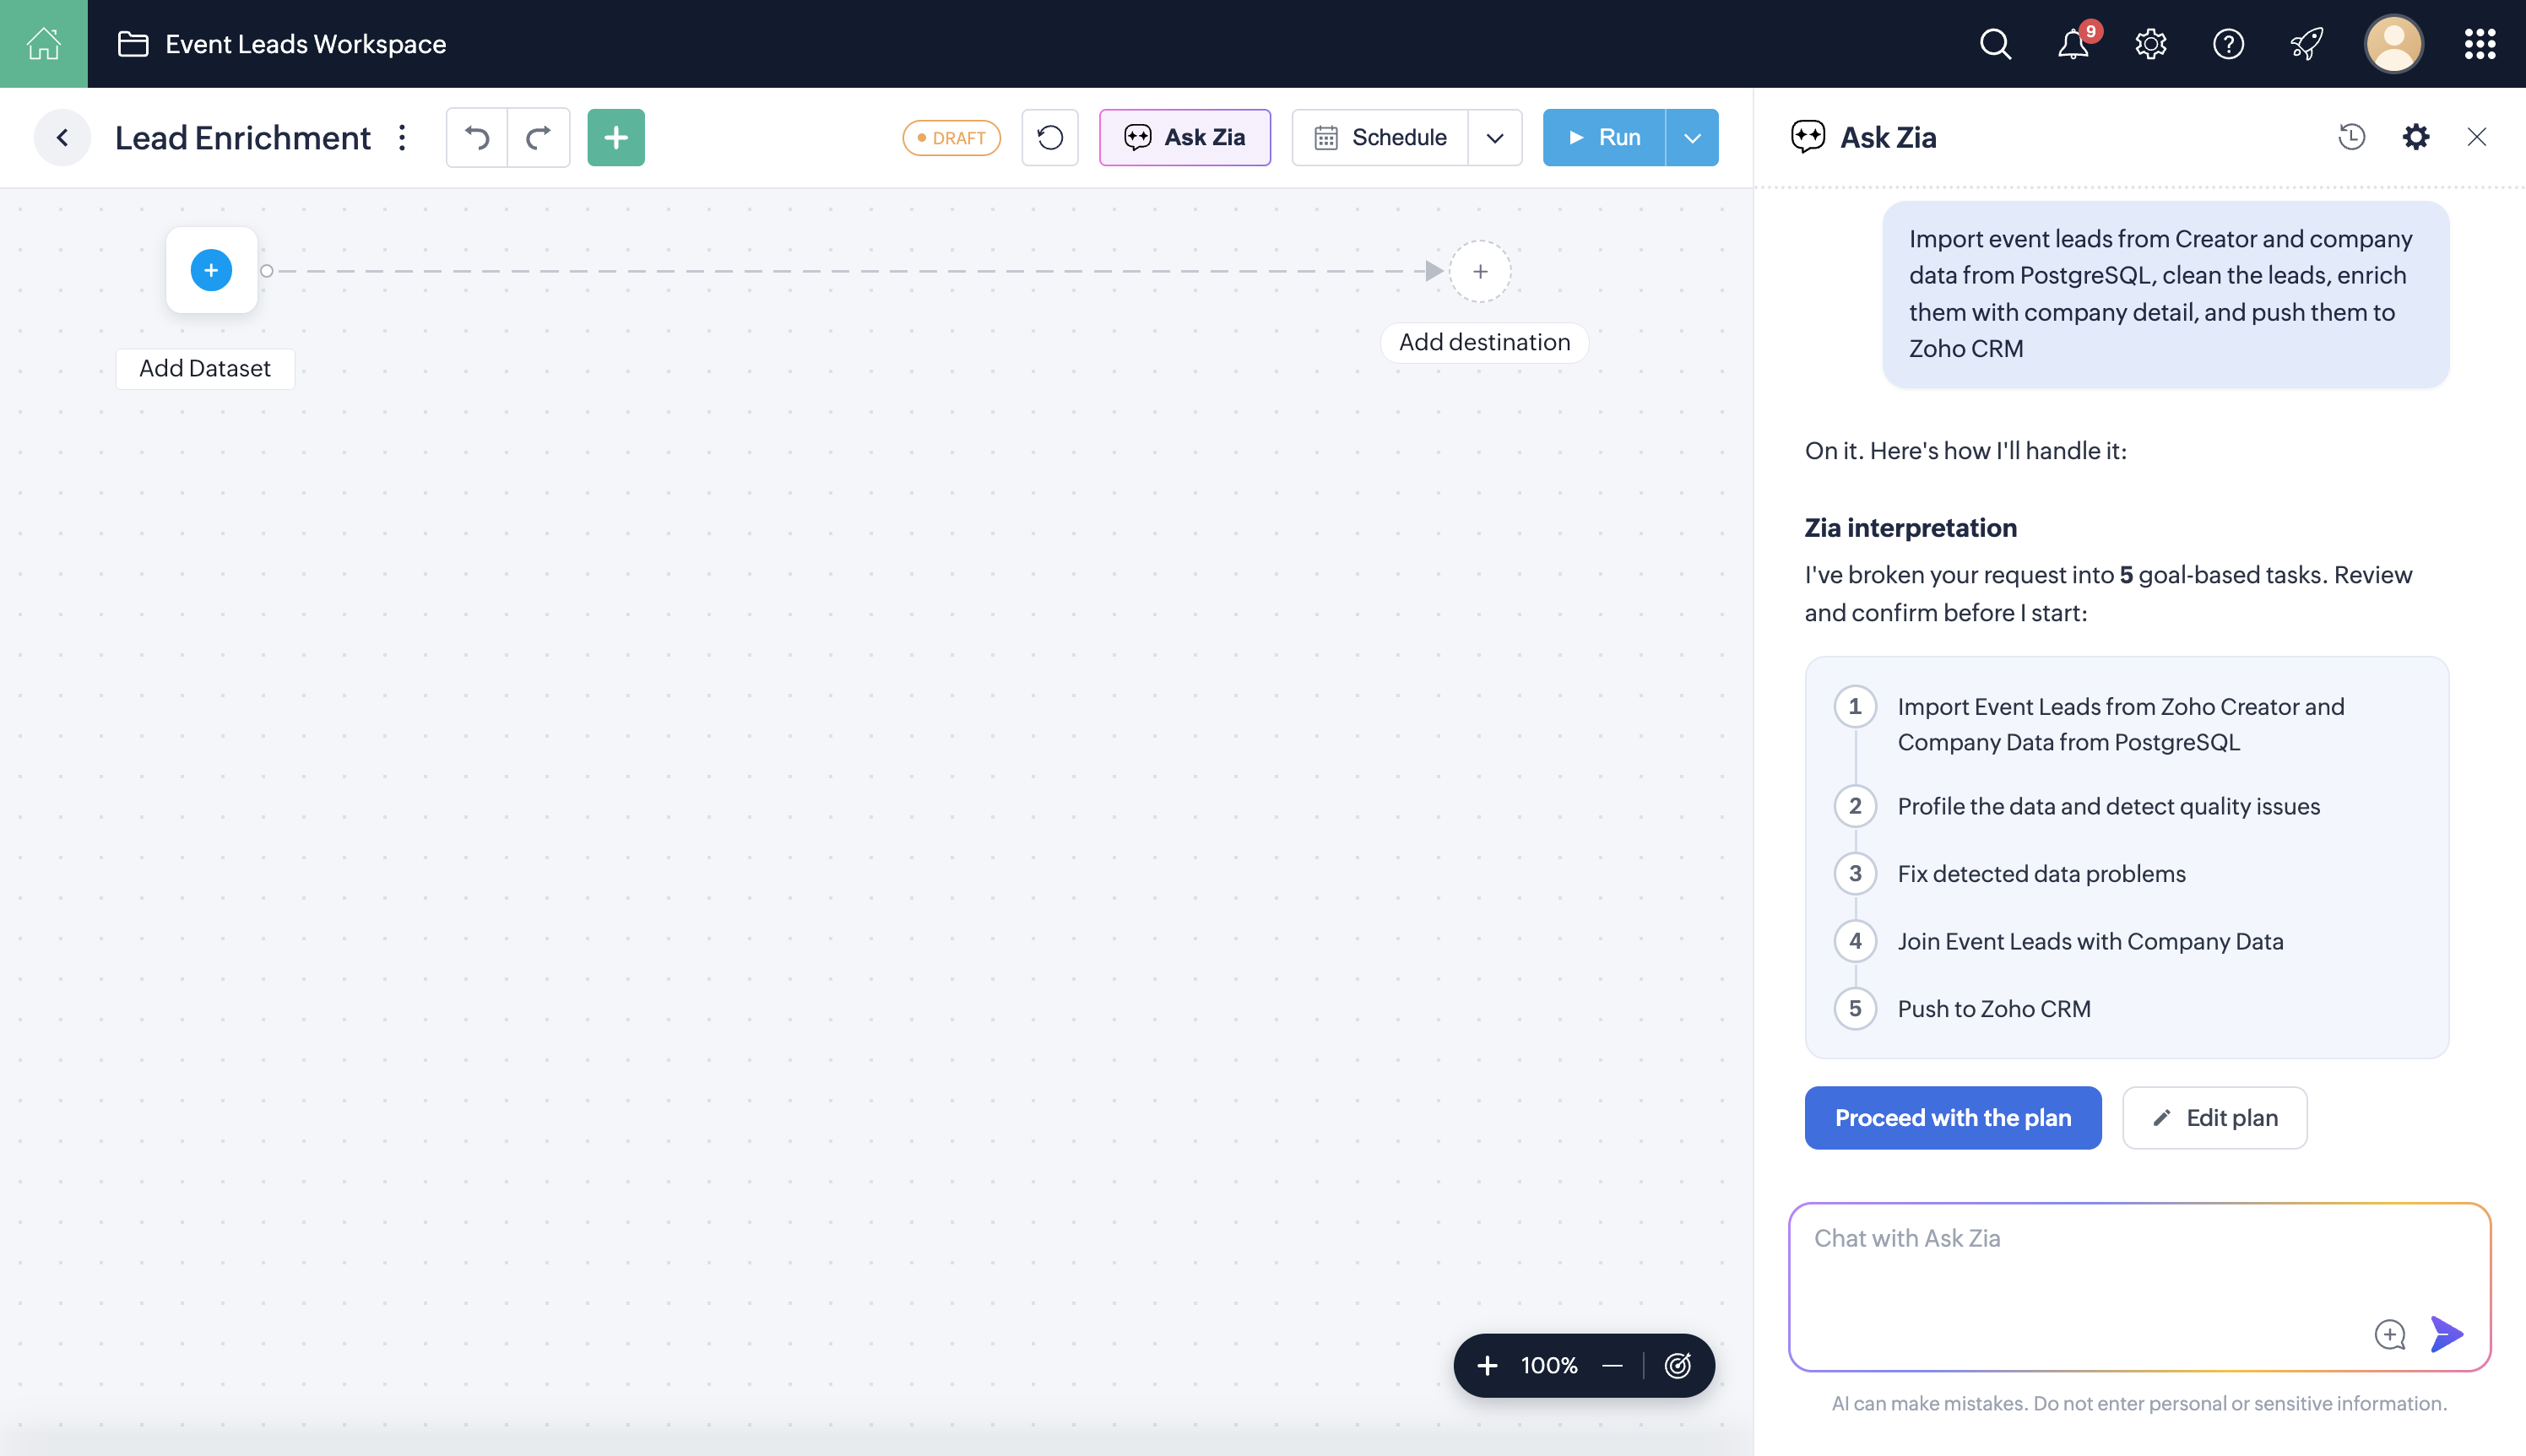This screenshot has height=1456, width=2526.
Task: Click the Edit plan button
Action: click(x=2214, y=1117)
